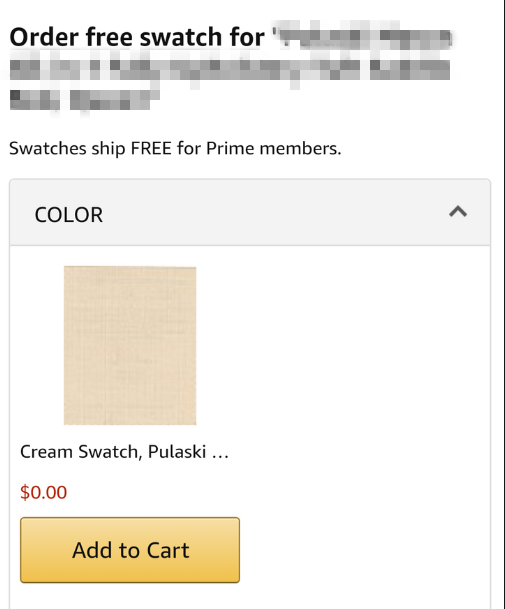505x609 pixels.
Task: Tap the upward caret beside COLOR
Action: [x=458, y=212]
